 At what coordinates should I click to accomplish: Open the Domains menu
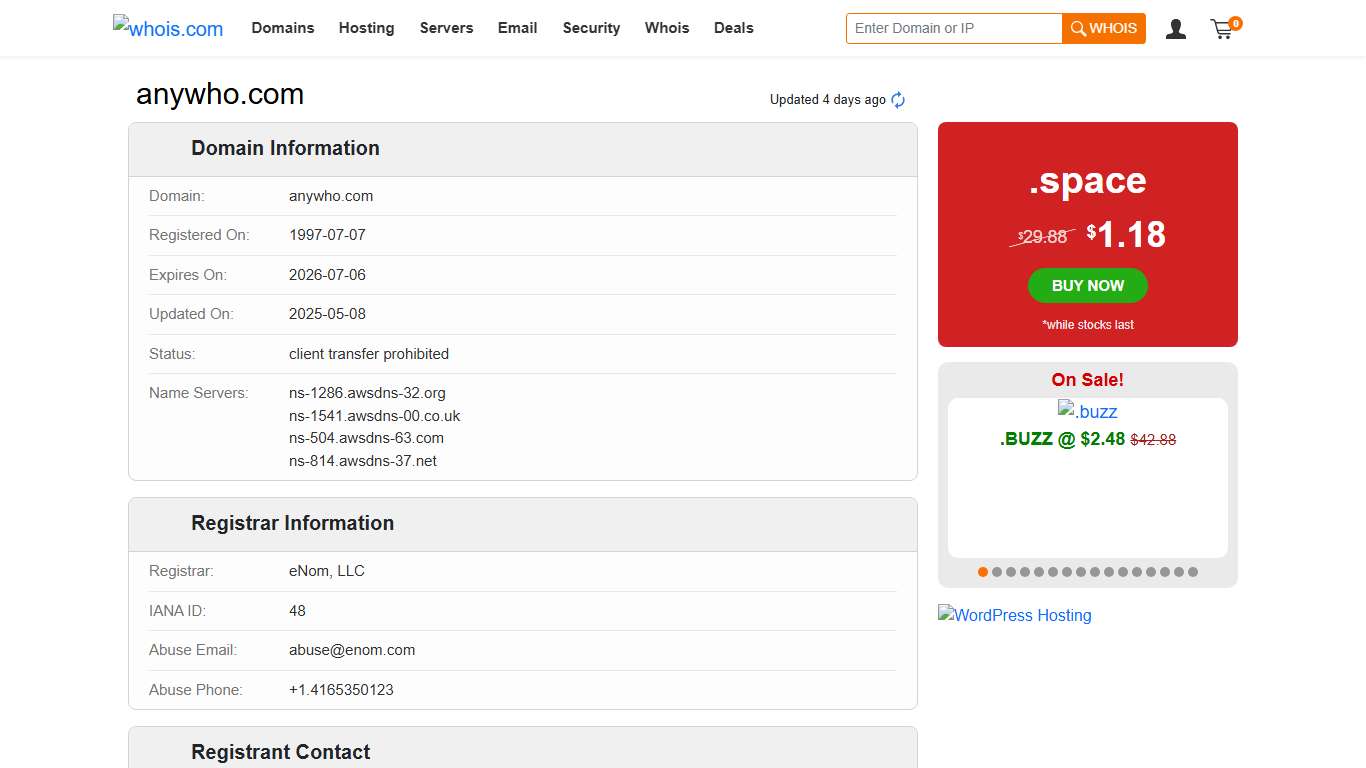tap(283, 28)
